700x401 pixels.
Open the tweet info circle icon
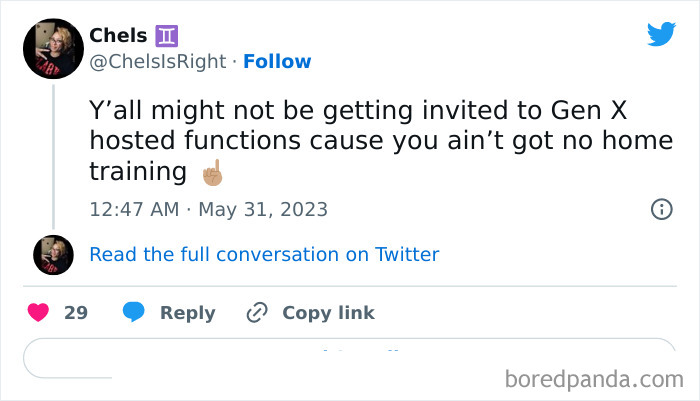(661, 210)
